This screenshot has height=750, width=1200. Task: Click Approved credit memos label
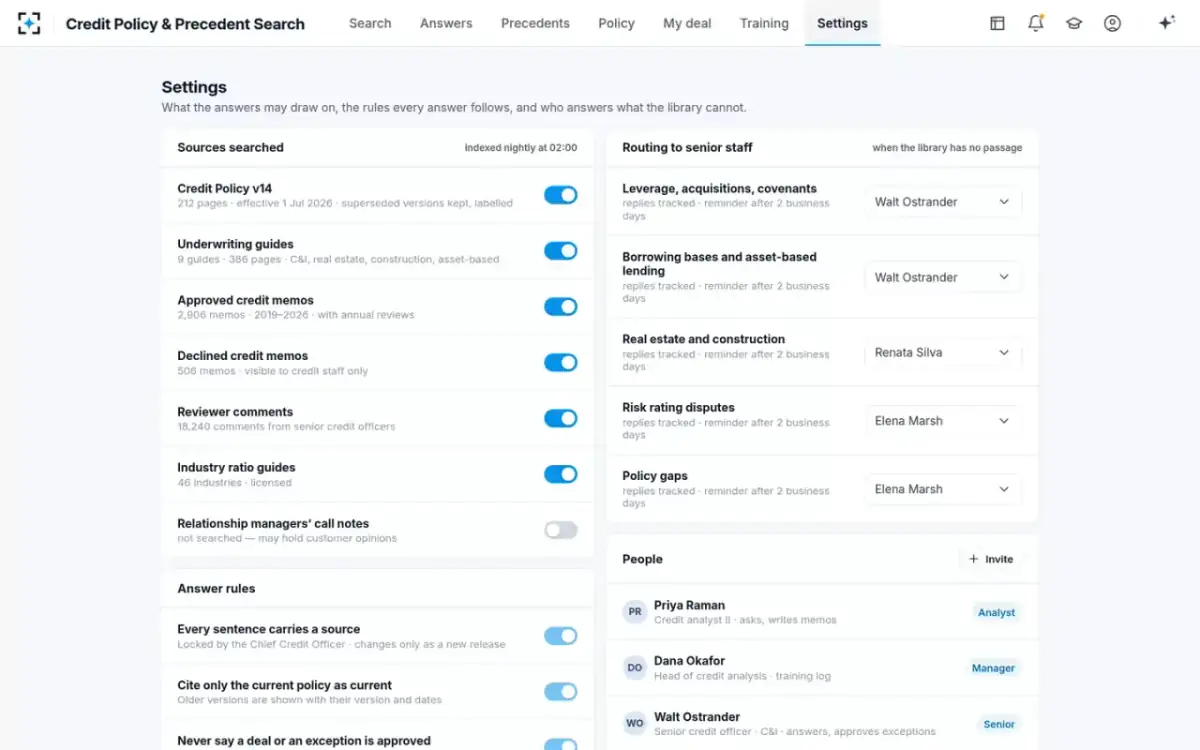click(245, 300)
